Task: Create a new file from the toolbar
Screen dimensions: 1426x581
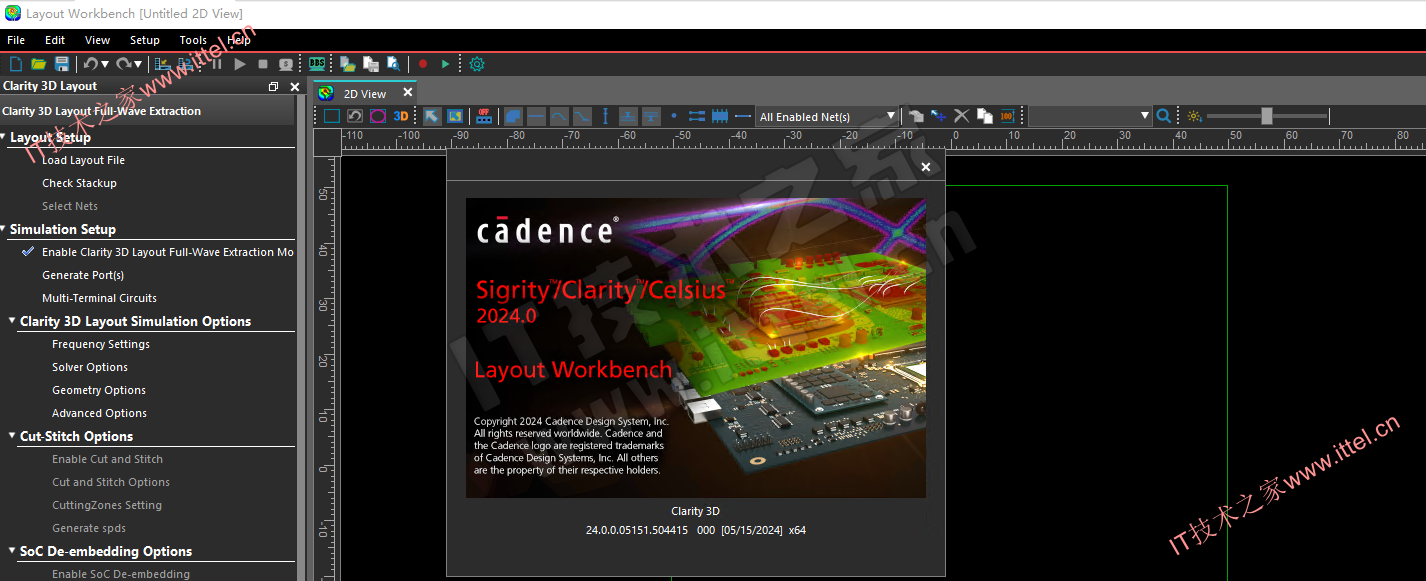Action: [x=15, y=64]
